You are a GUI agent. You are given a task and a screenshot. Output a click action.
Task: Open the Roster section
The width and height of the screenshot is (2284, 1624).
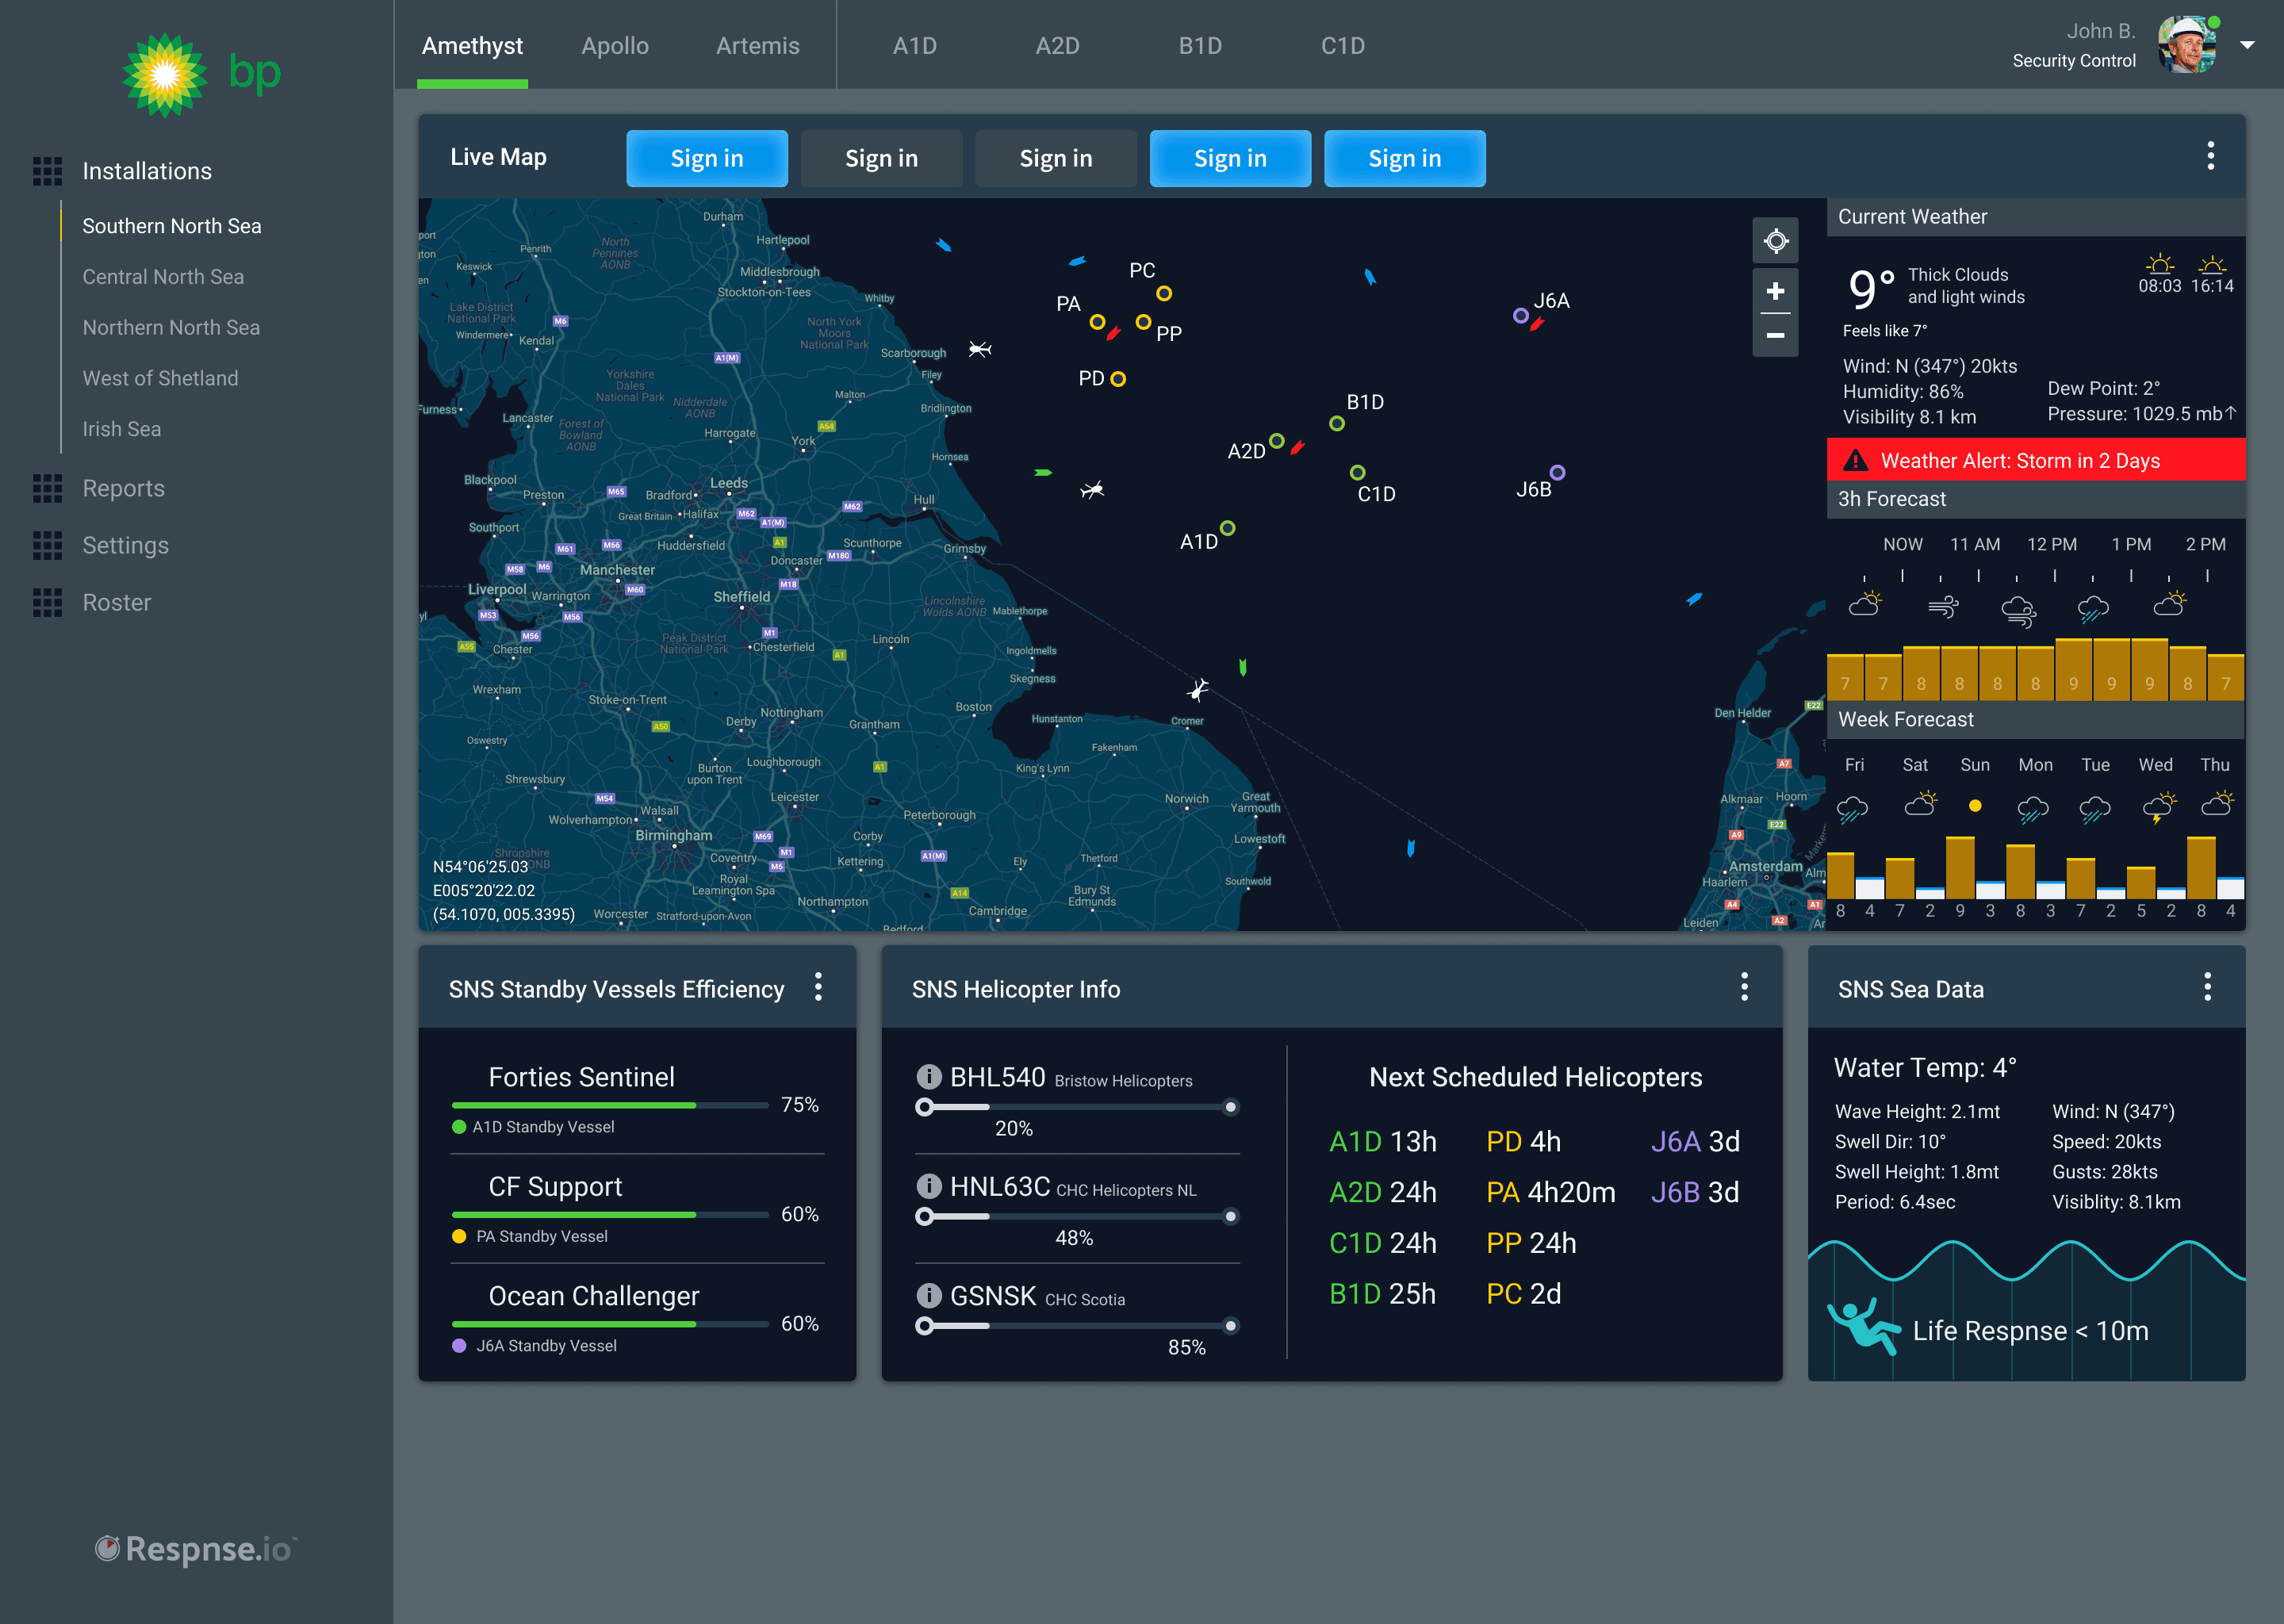[x=116, y=602]
